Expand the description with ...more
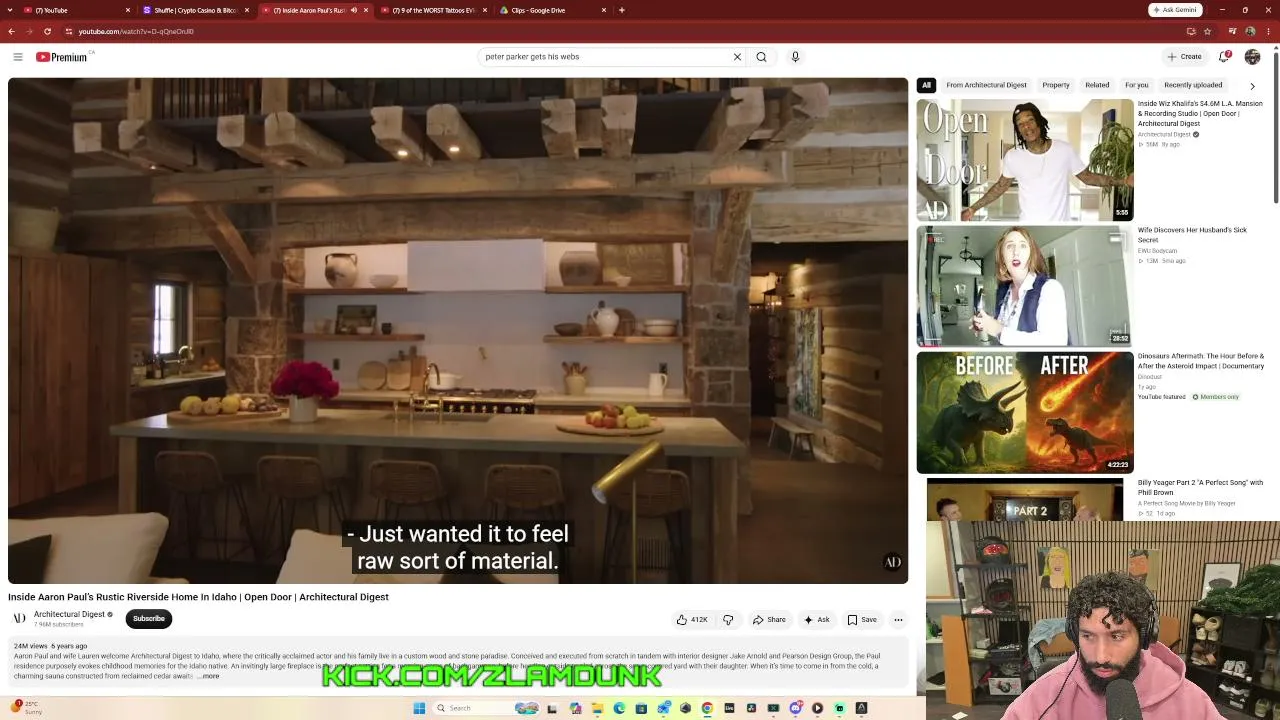This screenshot has height=720, width=1280. [208, 676]
